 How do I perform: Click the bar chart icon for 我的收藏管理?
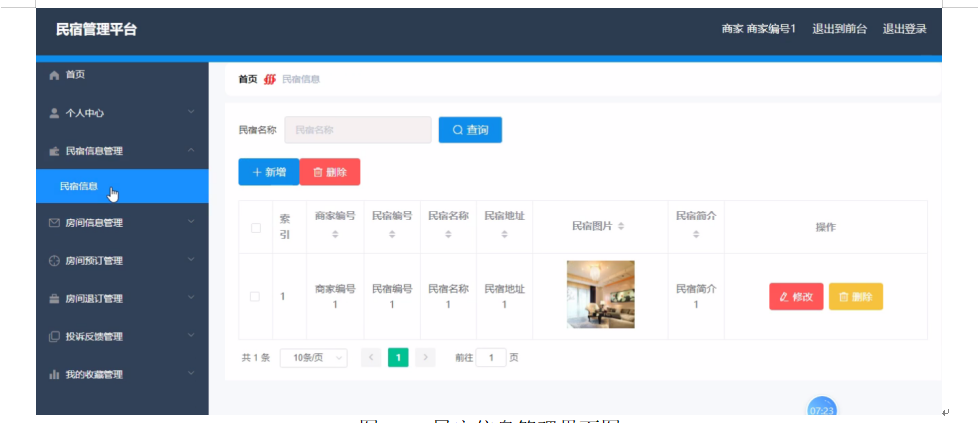pyautogui.click(x=54, y=375)
